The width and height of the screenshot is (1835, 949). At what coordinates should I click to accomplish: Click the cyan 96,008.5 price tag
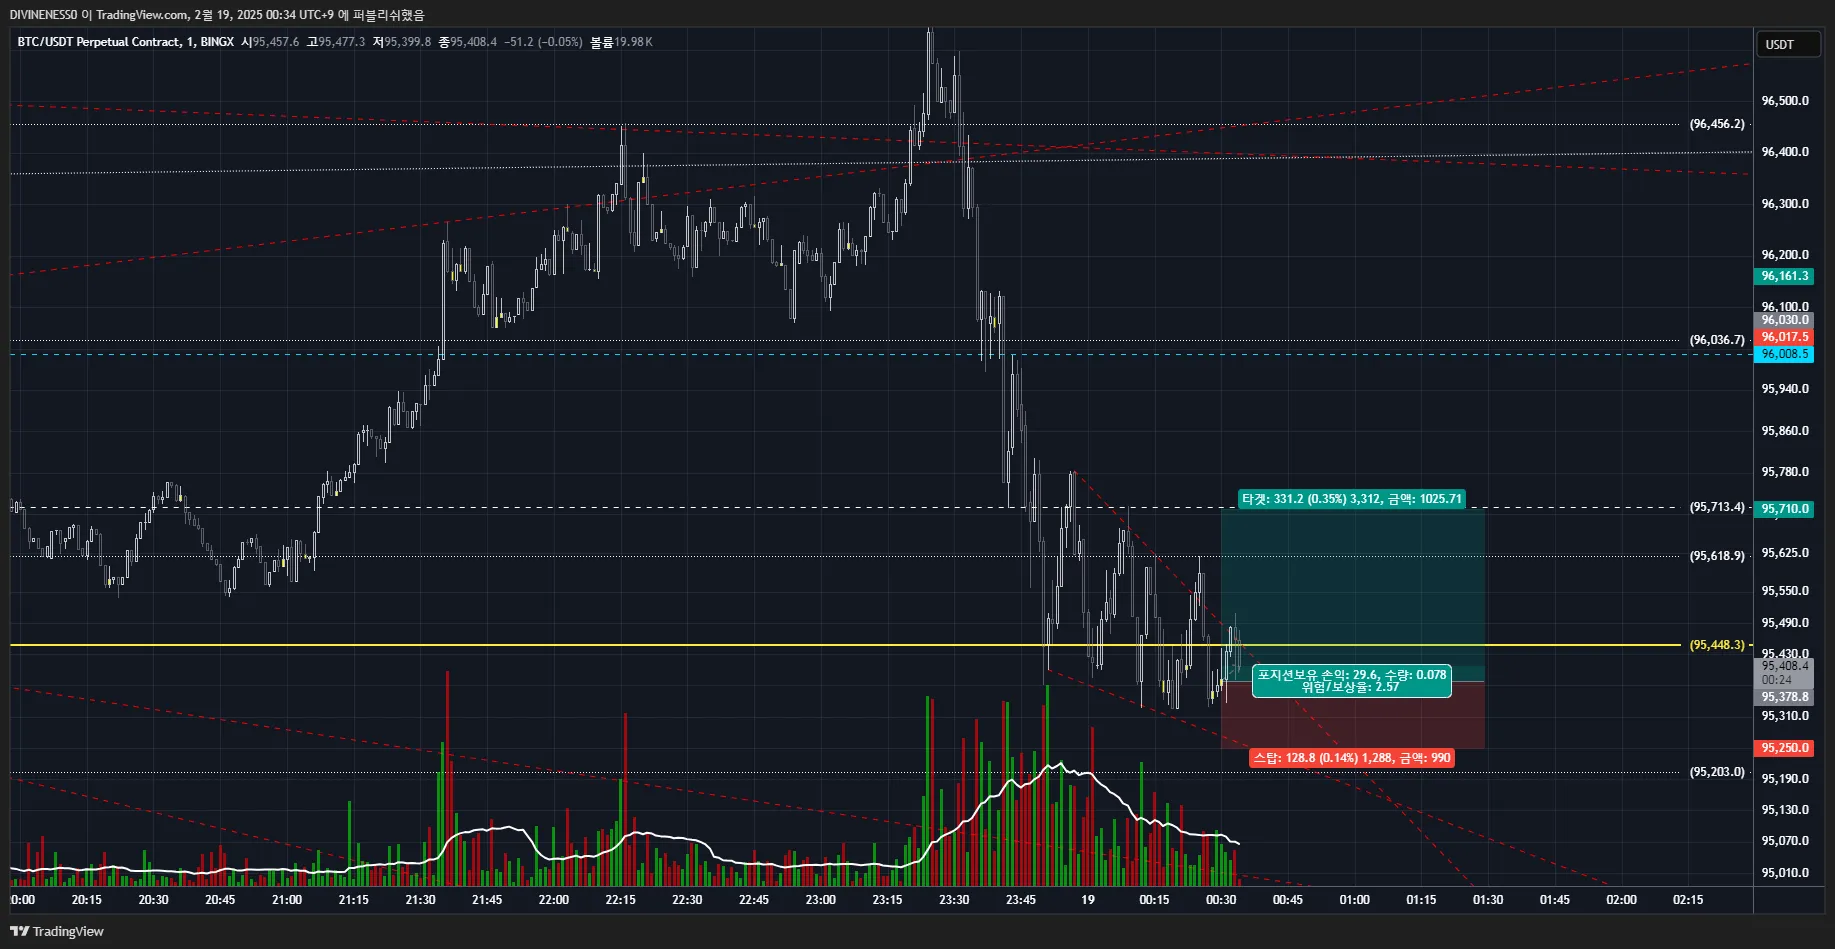(1785, 354)
